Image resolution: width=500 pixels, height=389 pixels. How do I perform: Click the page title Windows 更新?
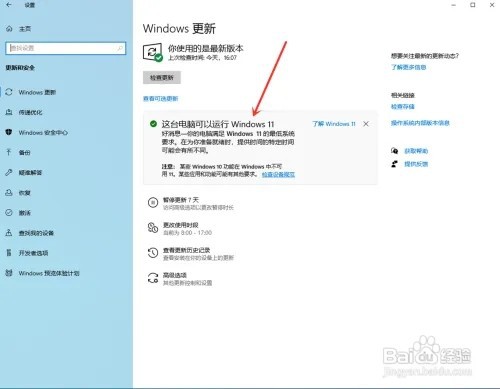pos(179,29)
